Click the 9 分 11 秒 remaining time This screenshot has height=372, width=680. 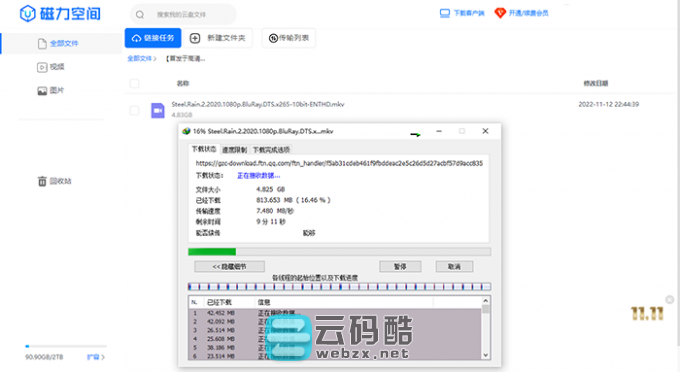271,222
